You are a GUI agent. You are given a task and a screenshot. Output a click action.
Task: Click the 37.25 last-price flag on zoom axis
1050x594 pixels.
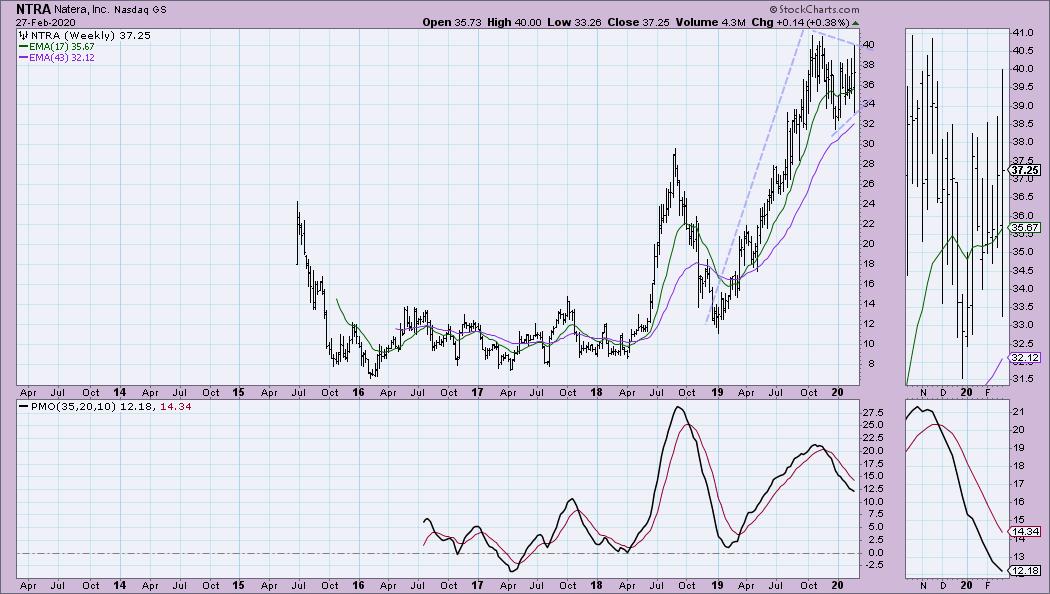coord(1025,170)
